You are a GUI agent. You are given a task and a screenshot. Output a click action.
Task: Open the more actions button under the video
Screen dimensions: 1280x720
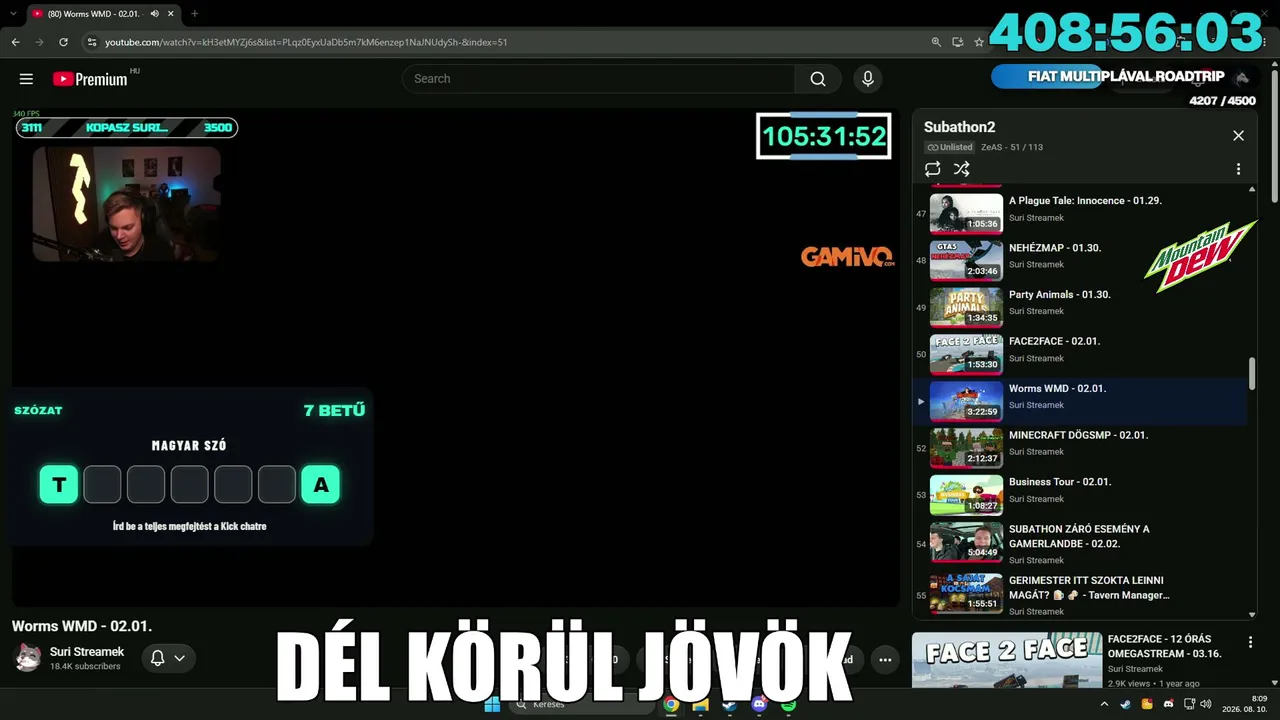pos(884,659)
